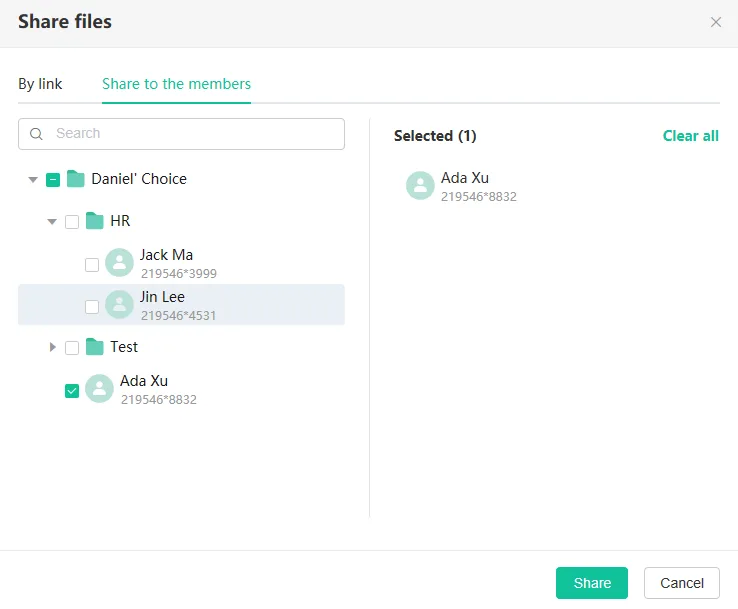The image size is (738, 609).
Task: Switch to the By link tab
Action: 40,84
